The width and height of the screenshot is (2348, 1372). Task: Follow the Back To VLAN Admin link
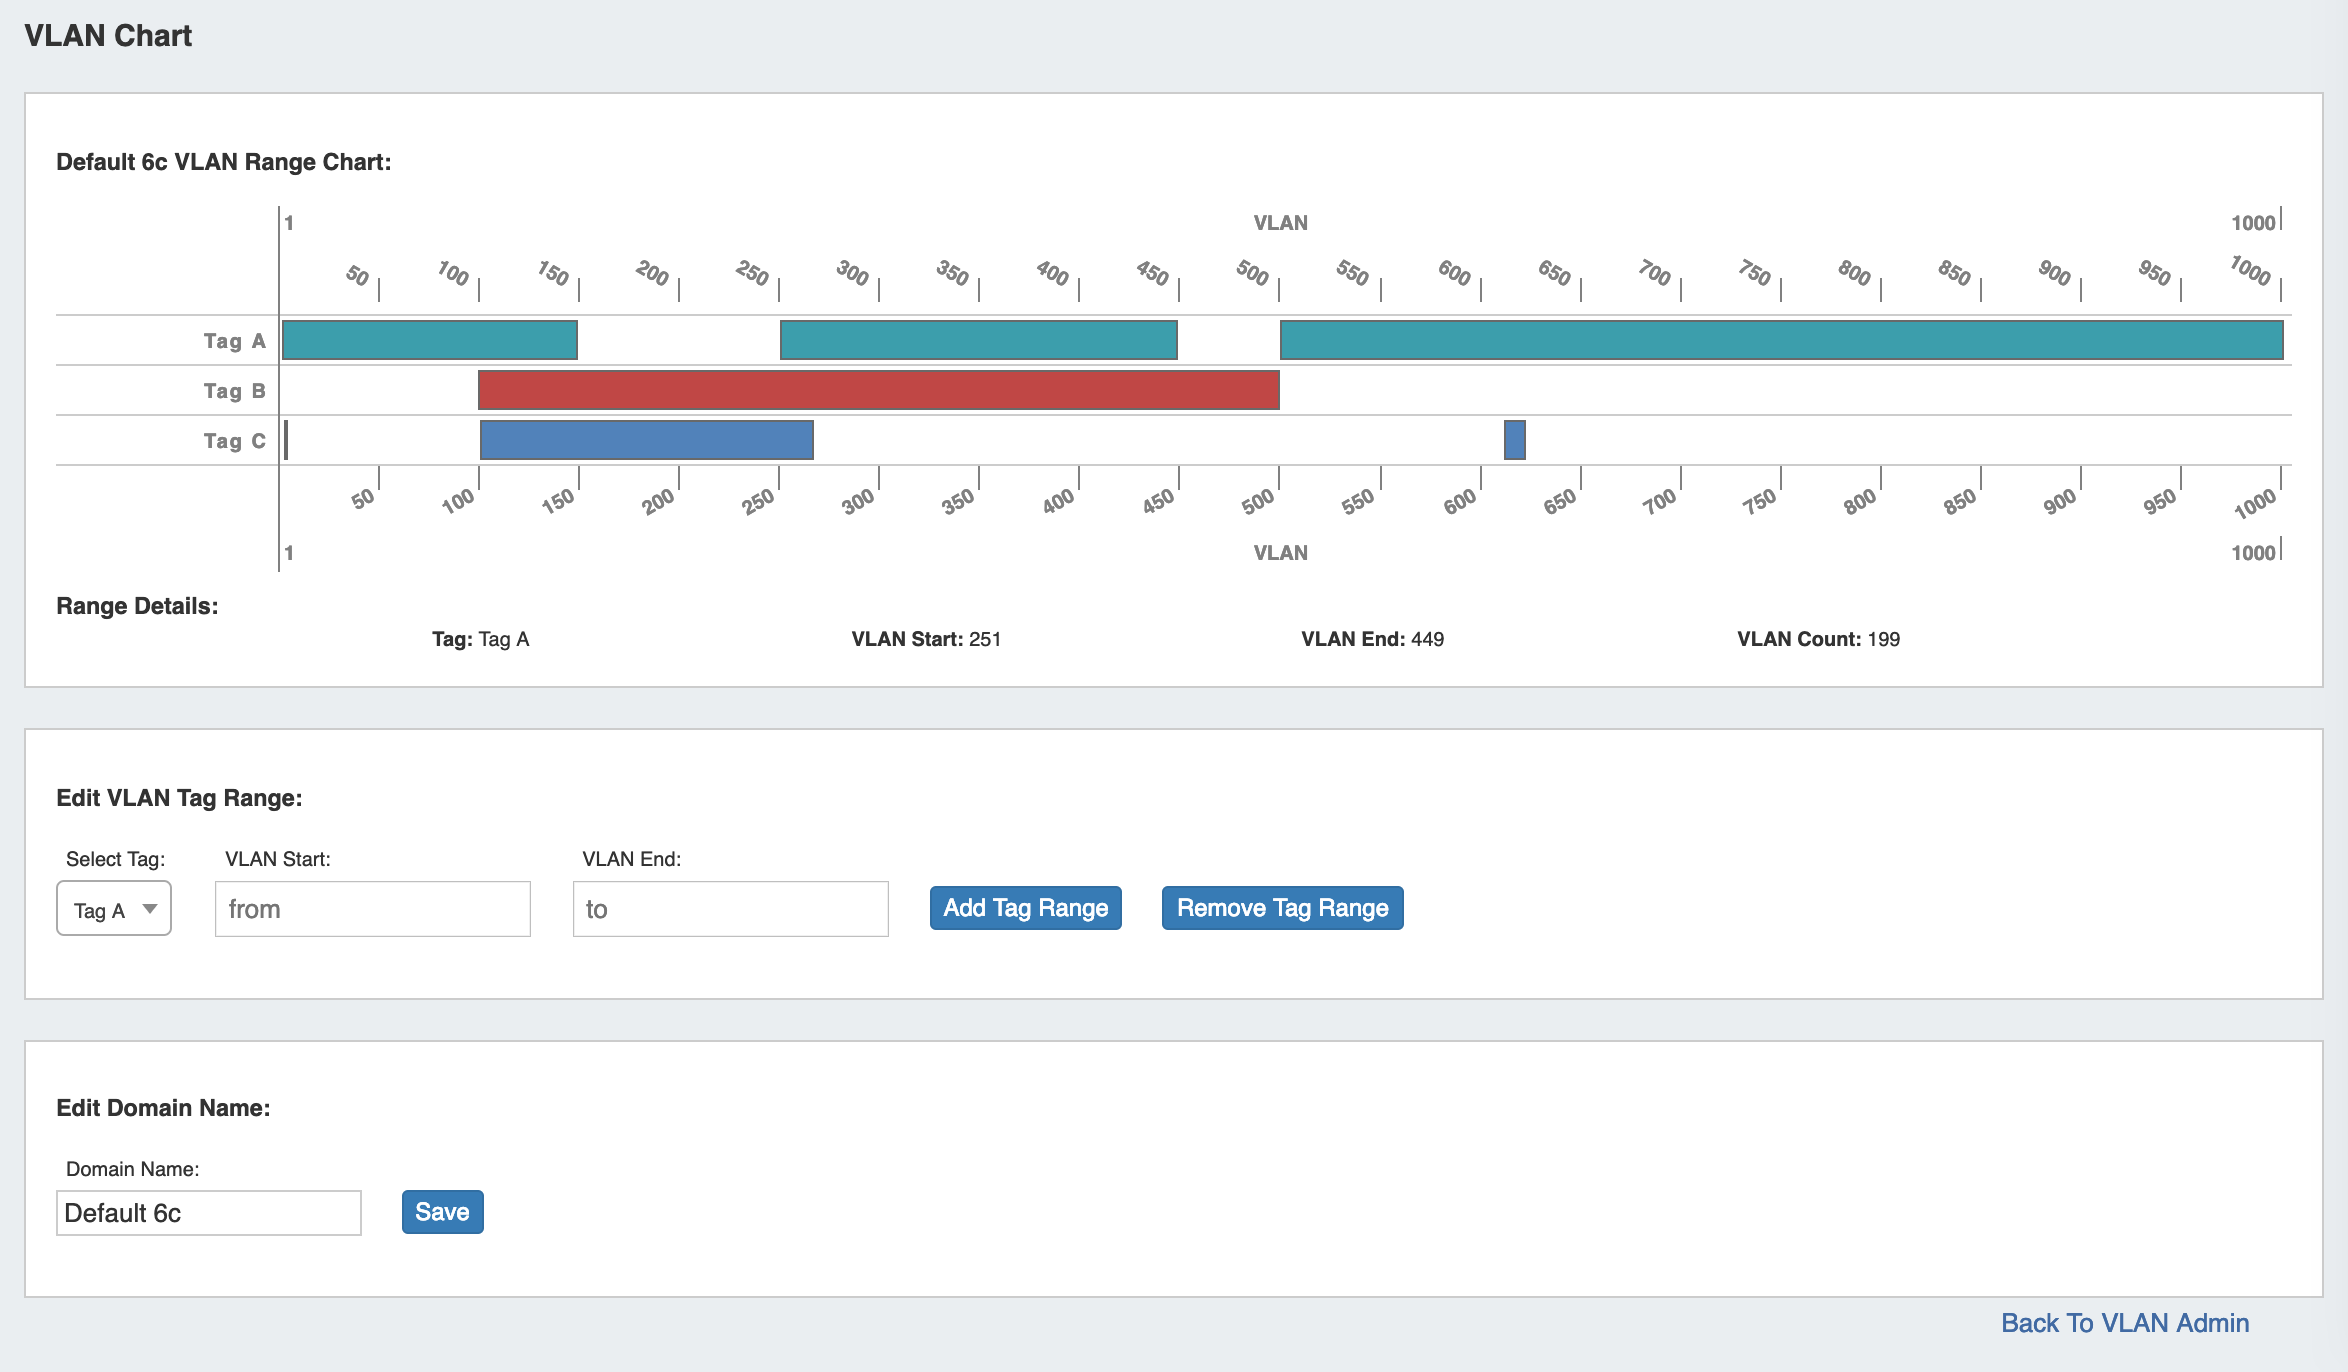pos(2124,1322)
